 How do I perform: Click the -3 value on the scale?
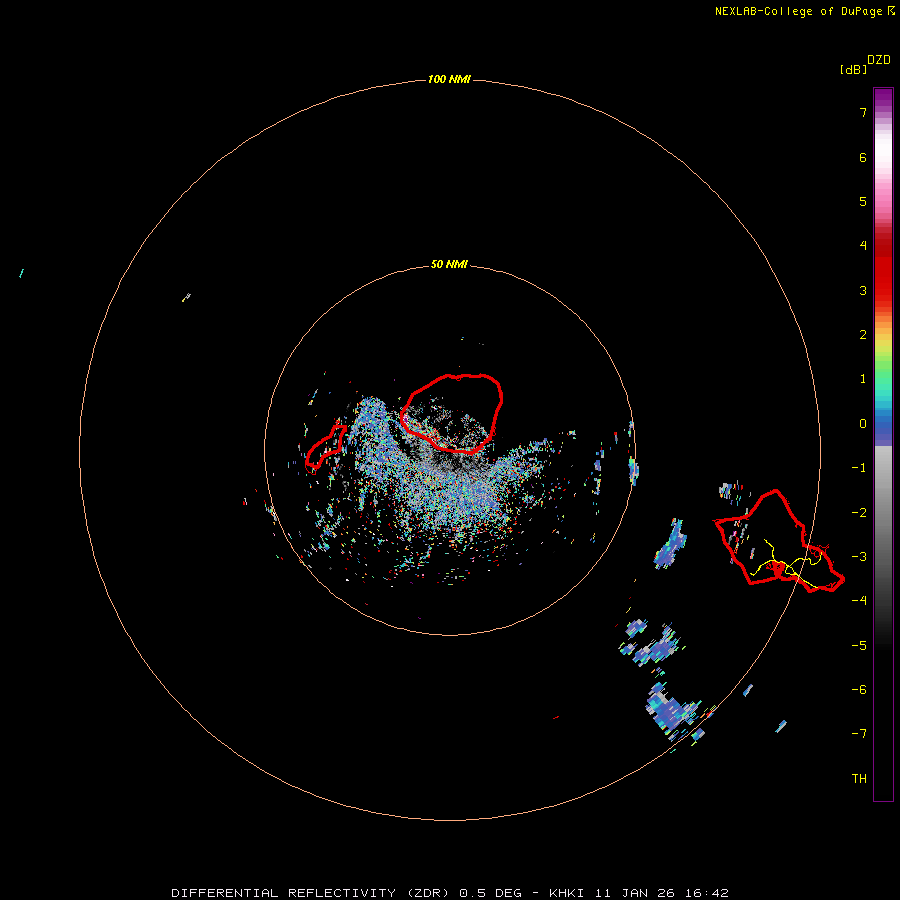(x=859, y=557)
